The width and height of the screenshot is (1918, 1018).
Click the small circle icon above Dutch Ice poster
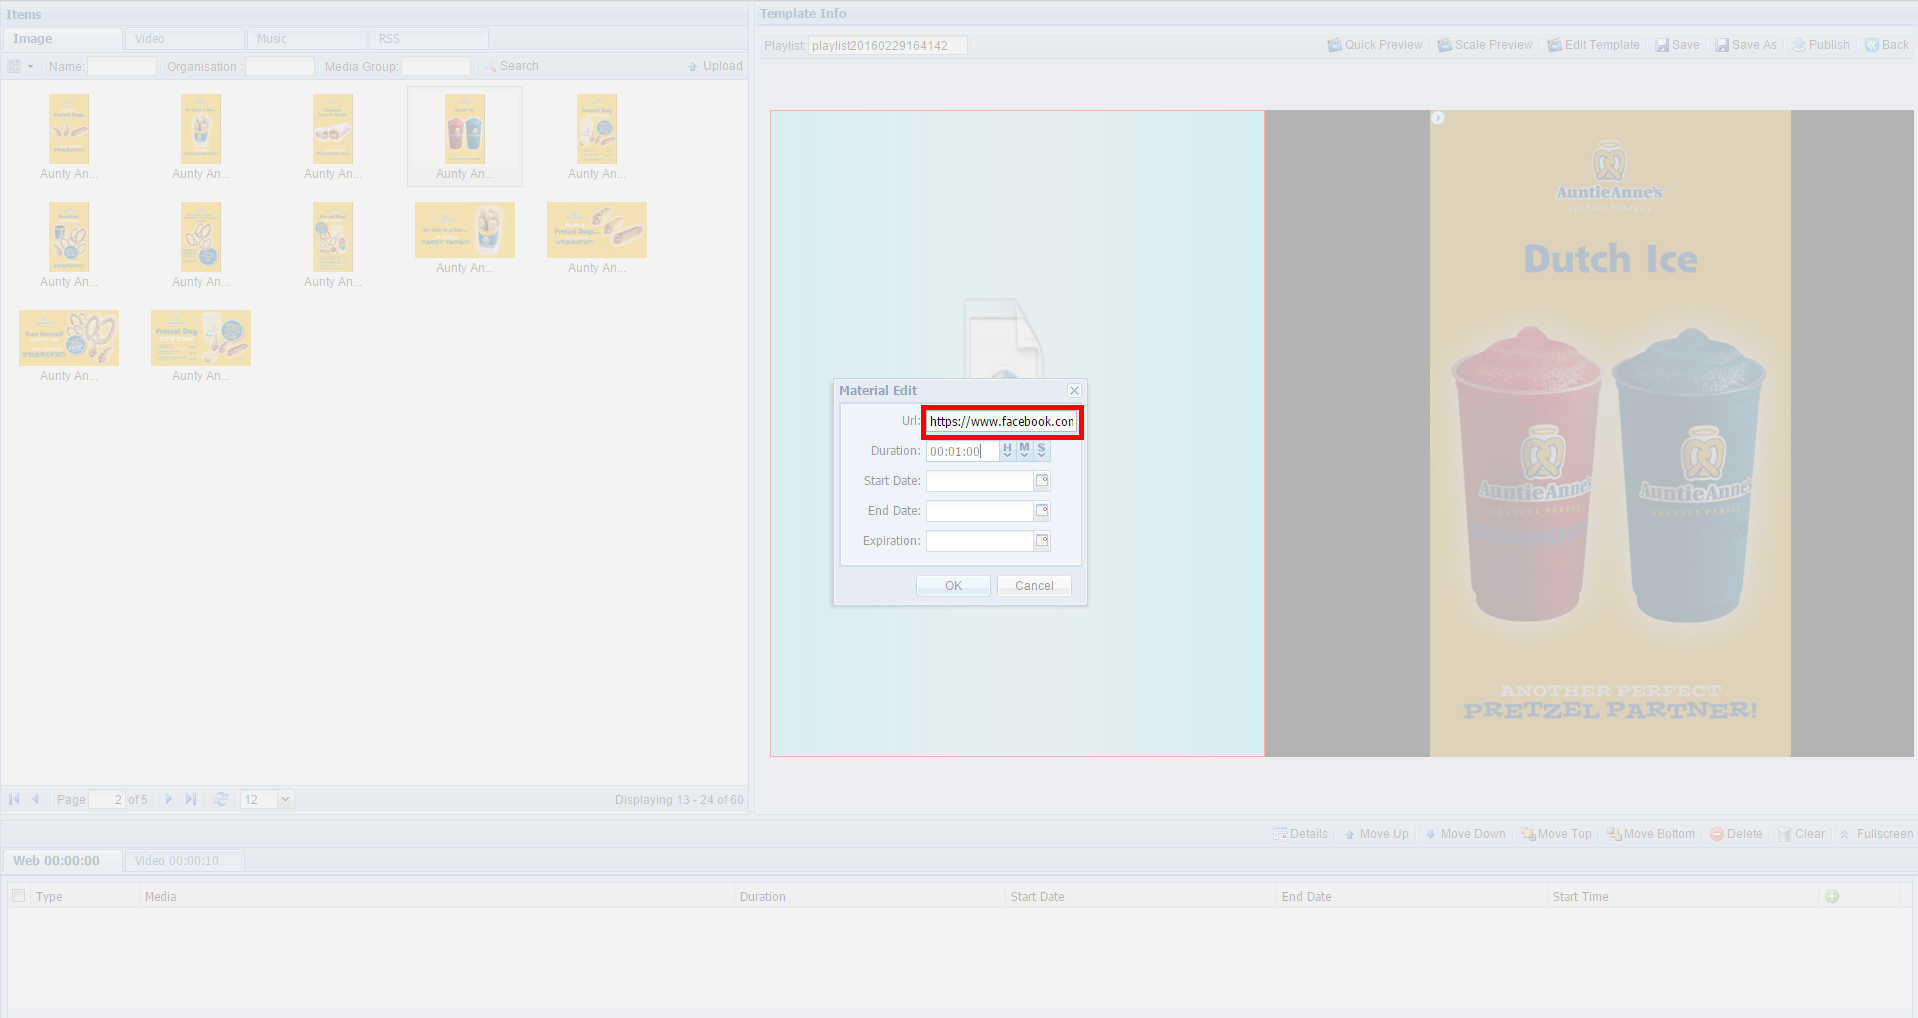pos(1437,118)
